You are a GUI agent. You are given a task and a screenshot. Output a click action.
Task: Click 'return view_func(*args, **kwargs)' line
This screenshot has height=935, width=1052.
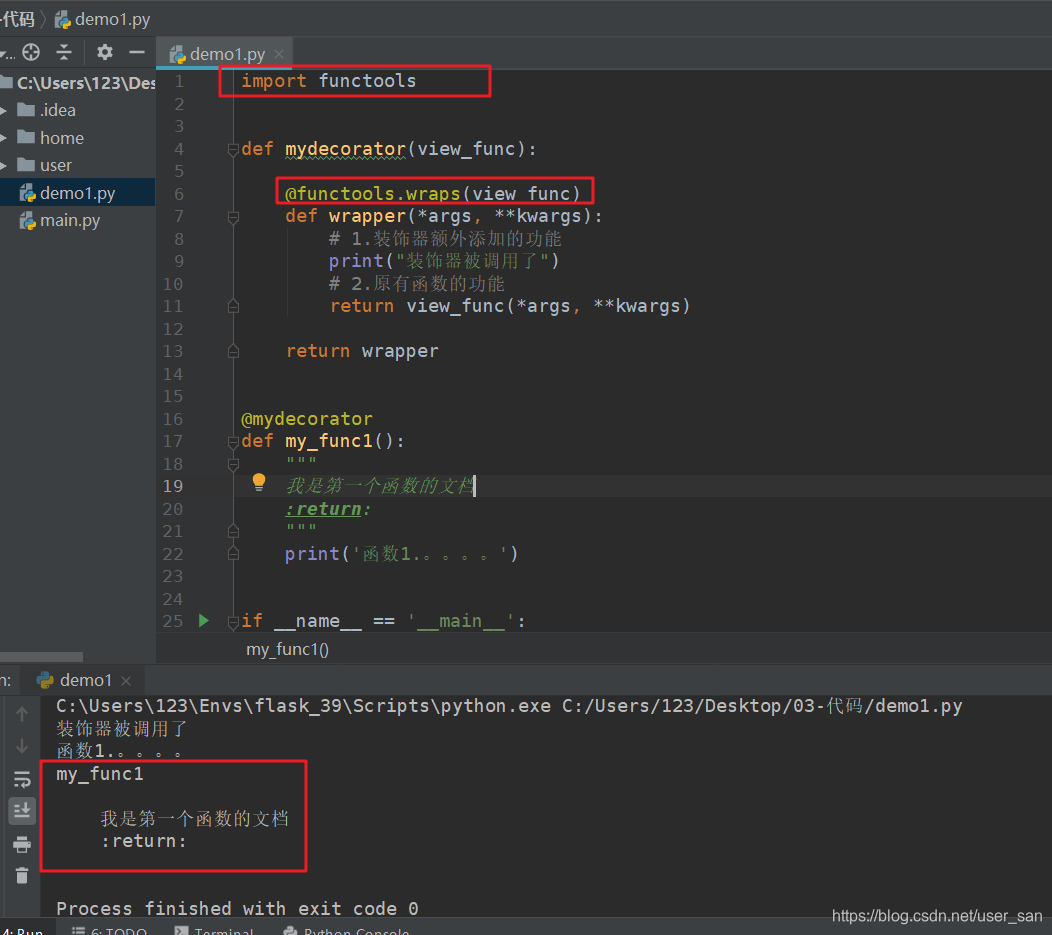(510, 306)
